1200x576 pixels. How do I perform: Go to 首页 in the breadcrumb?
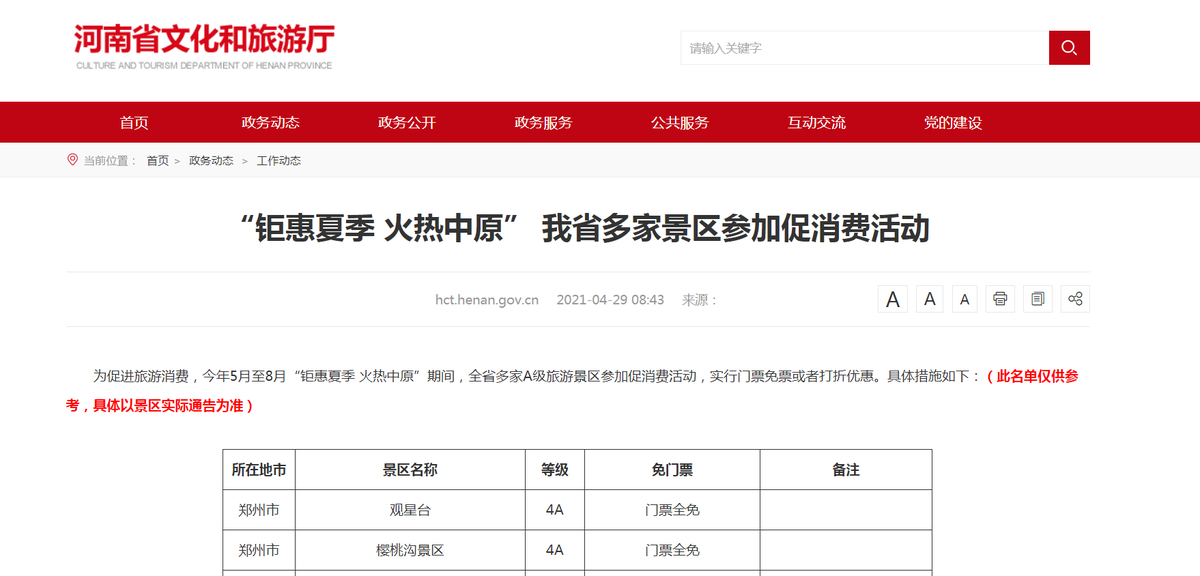[x=158, y=161]
